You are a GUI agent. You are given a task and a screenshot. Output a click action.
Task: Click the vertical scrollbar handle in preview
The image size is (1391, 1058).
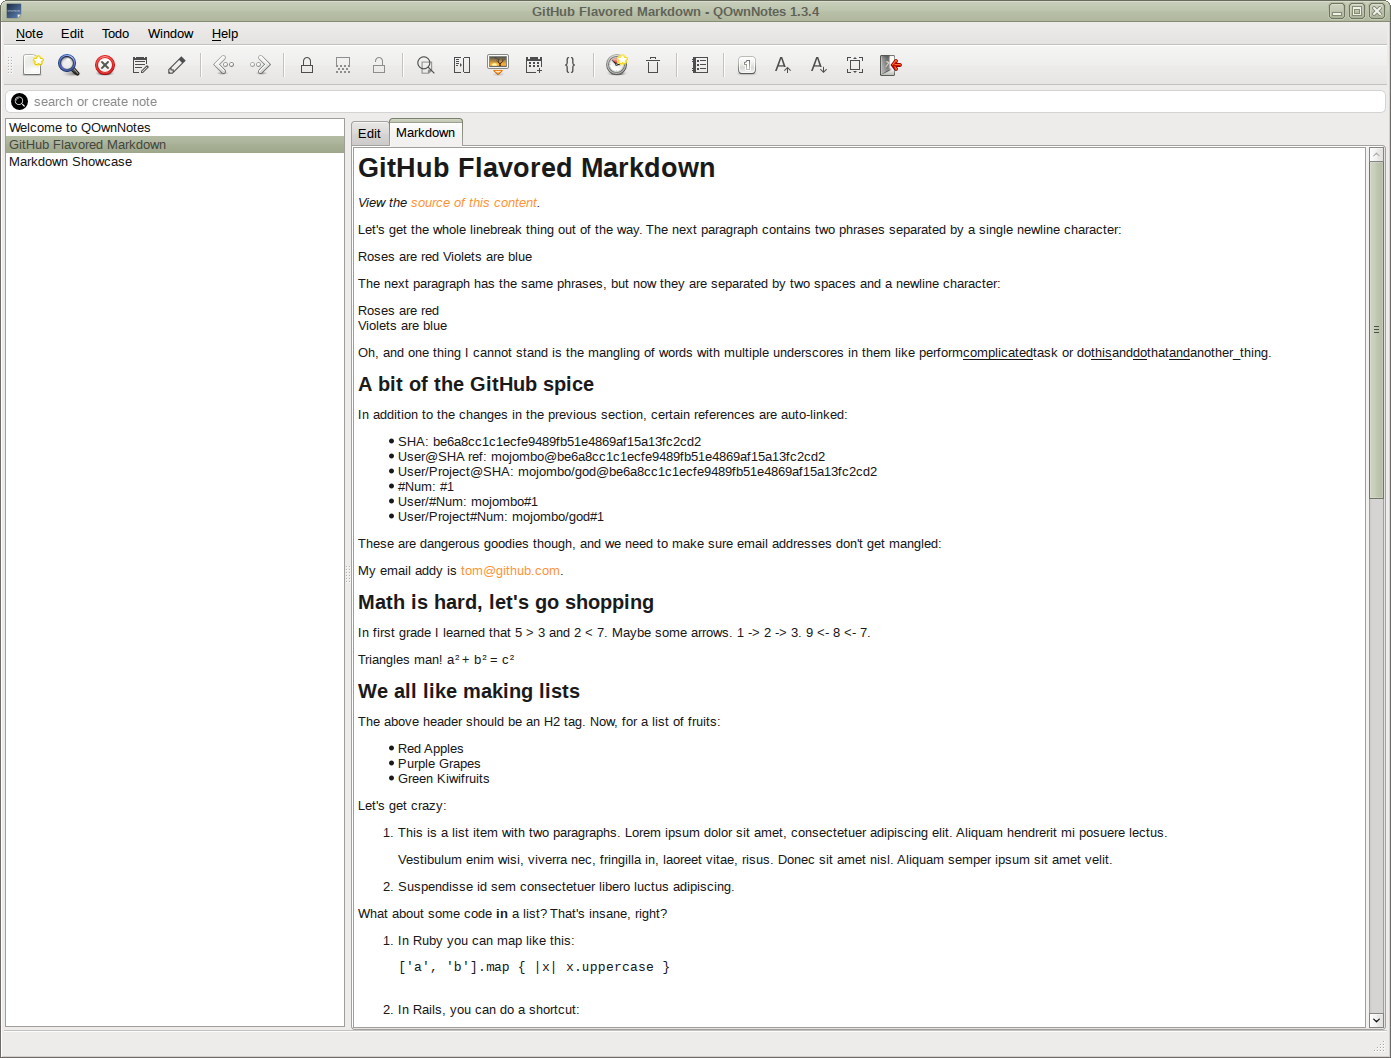tap(1377, 330)
